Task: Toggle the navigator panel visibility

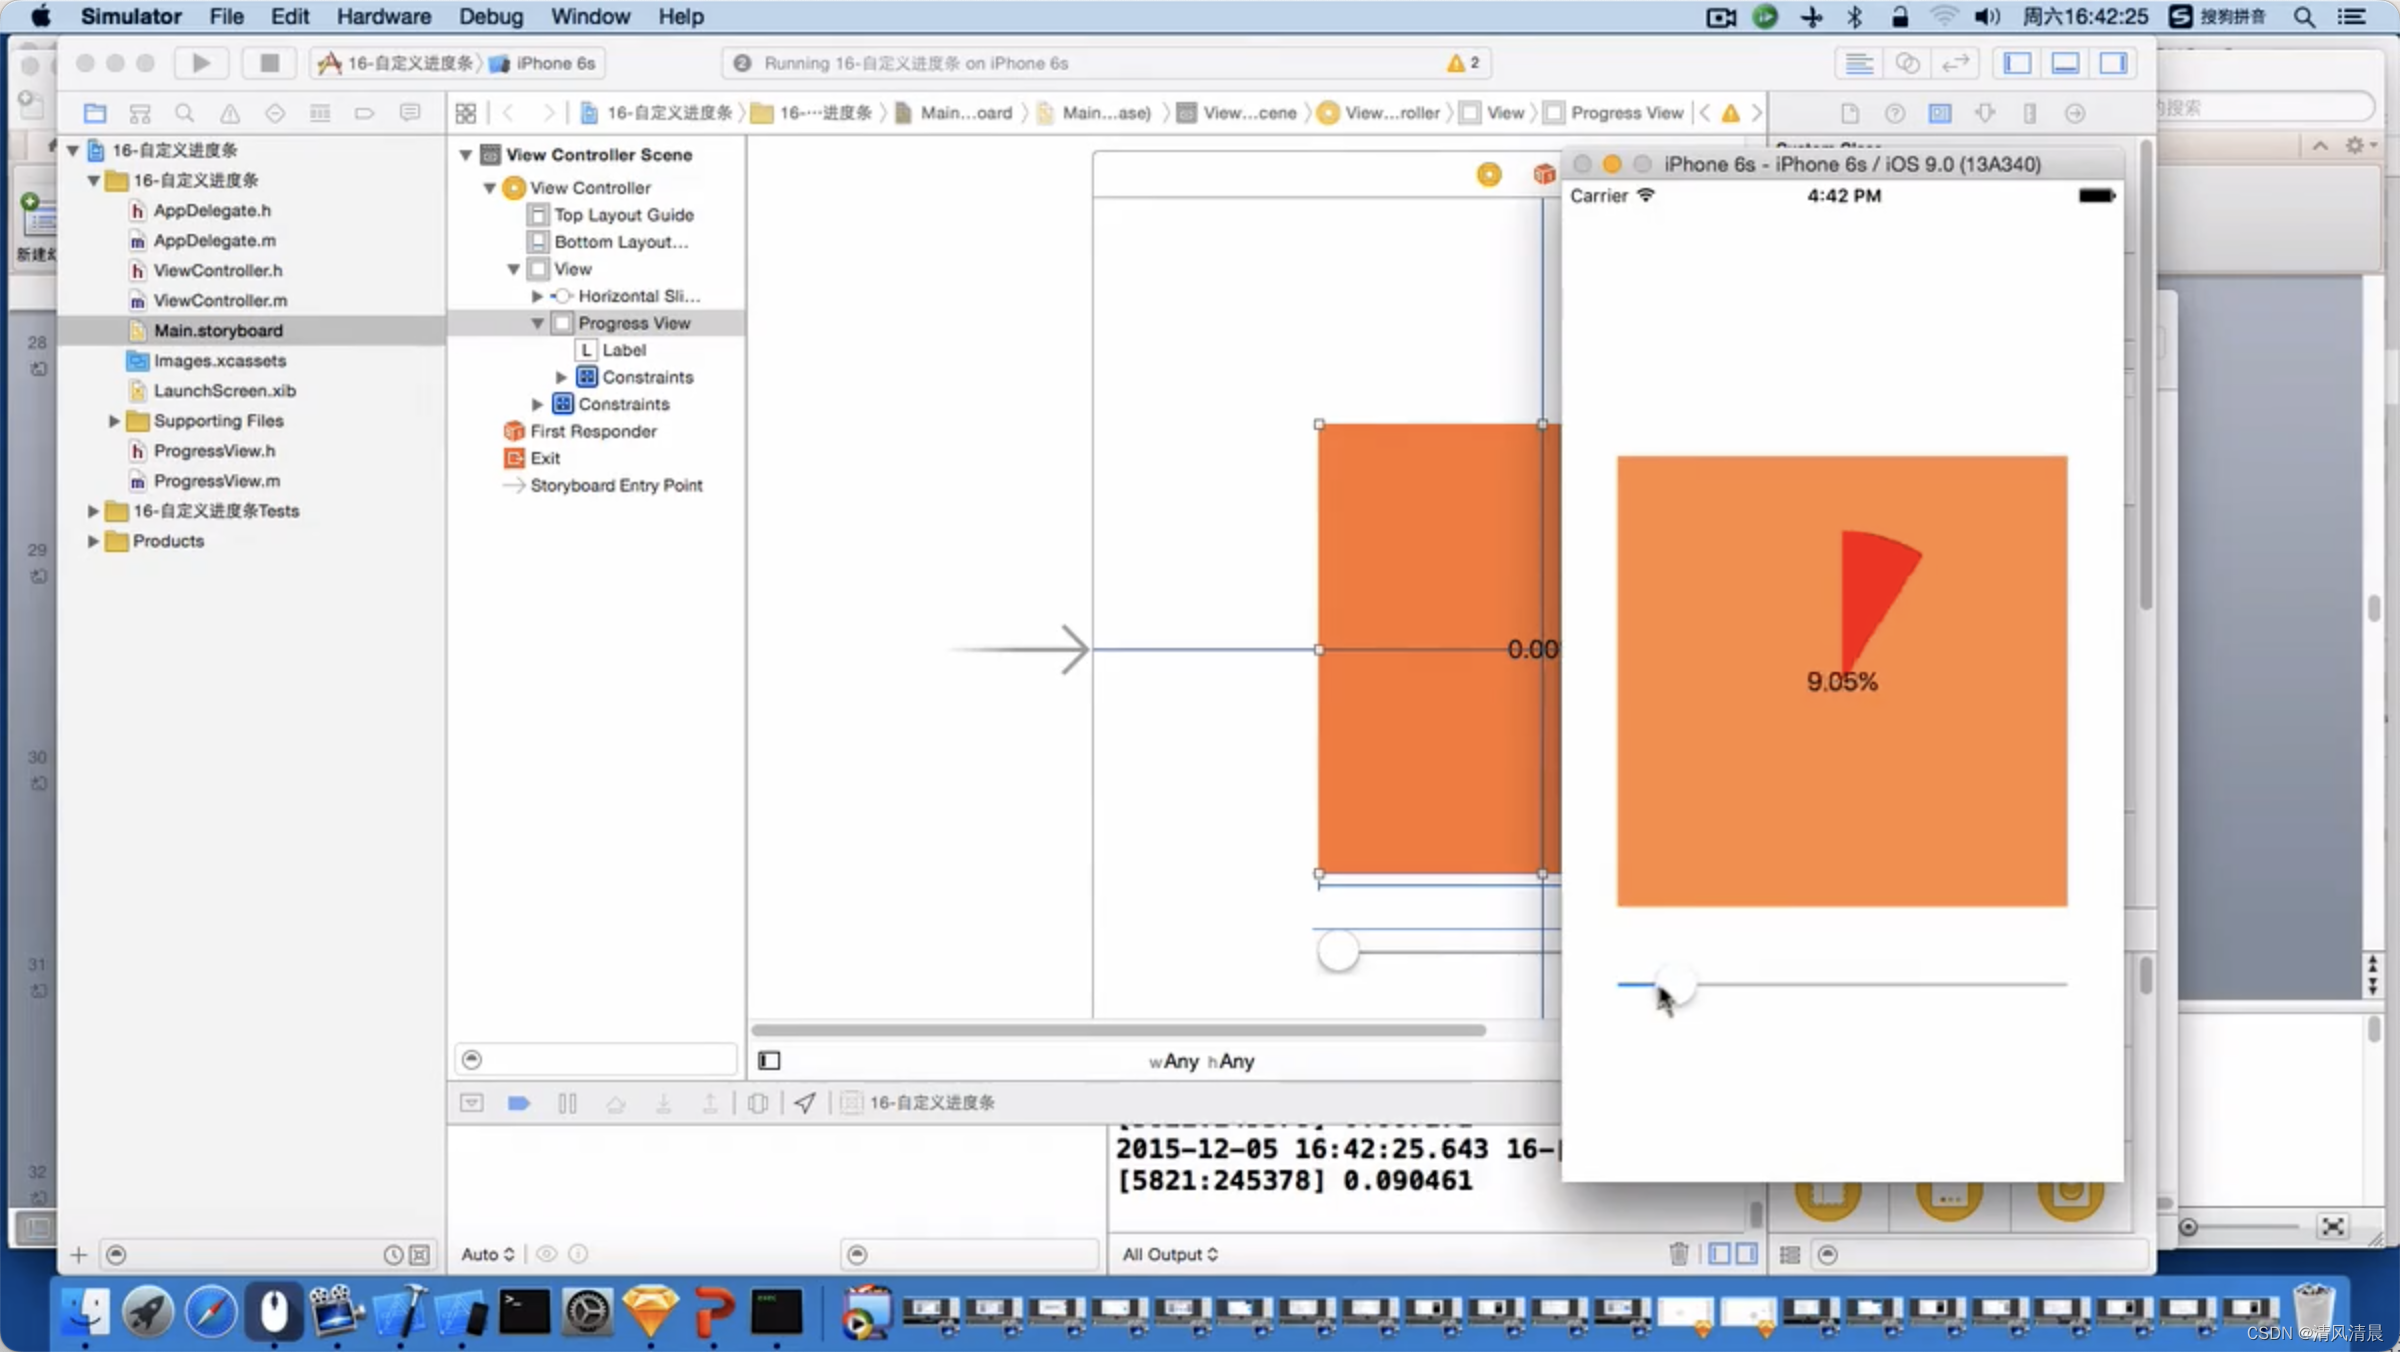Action: coord(2017,63)
